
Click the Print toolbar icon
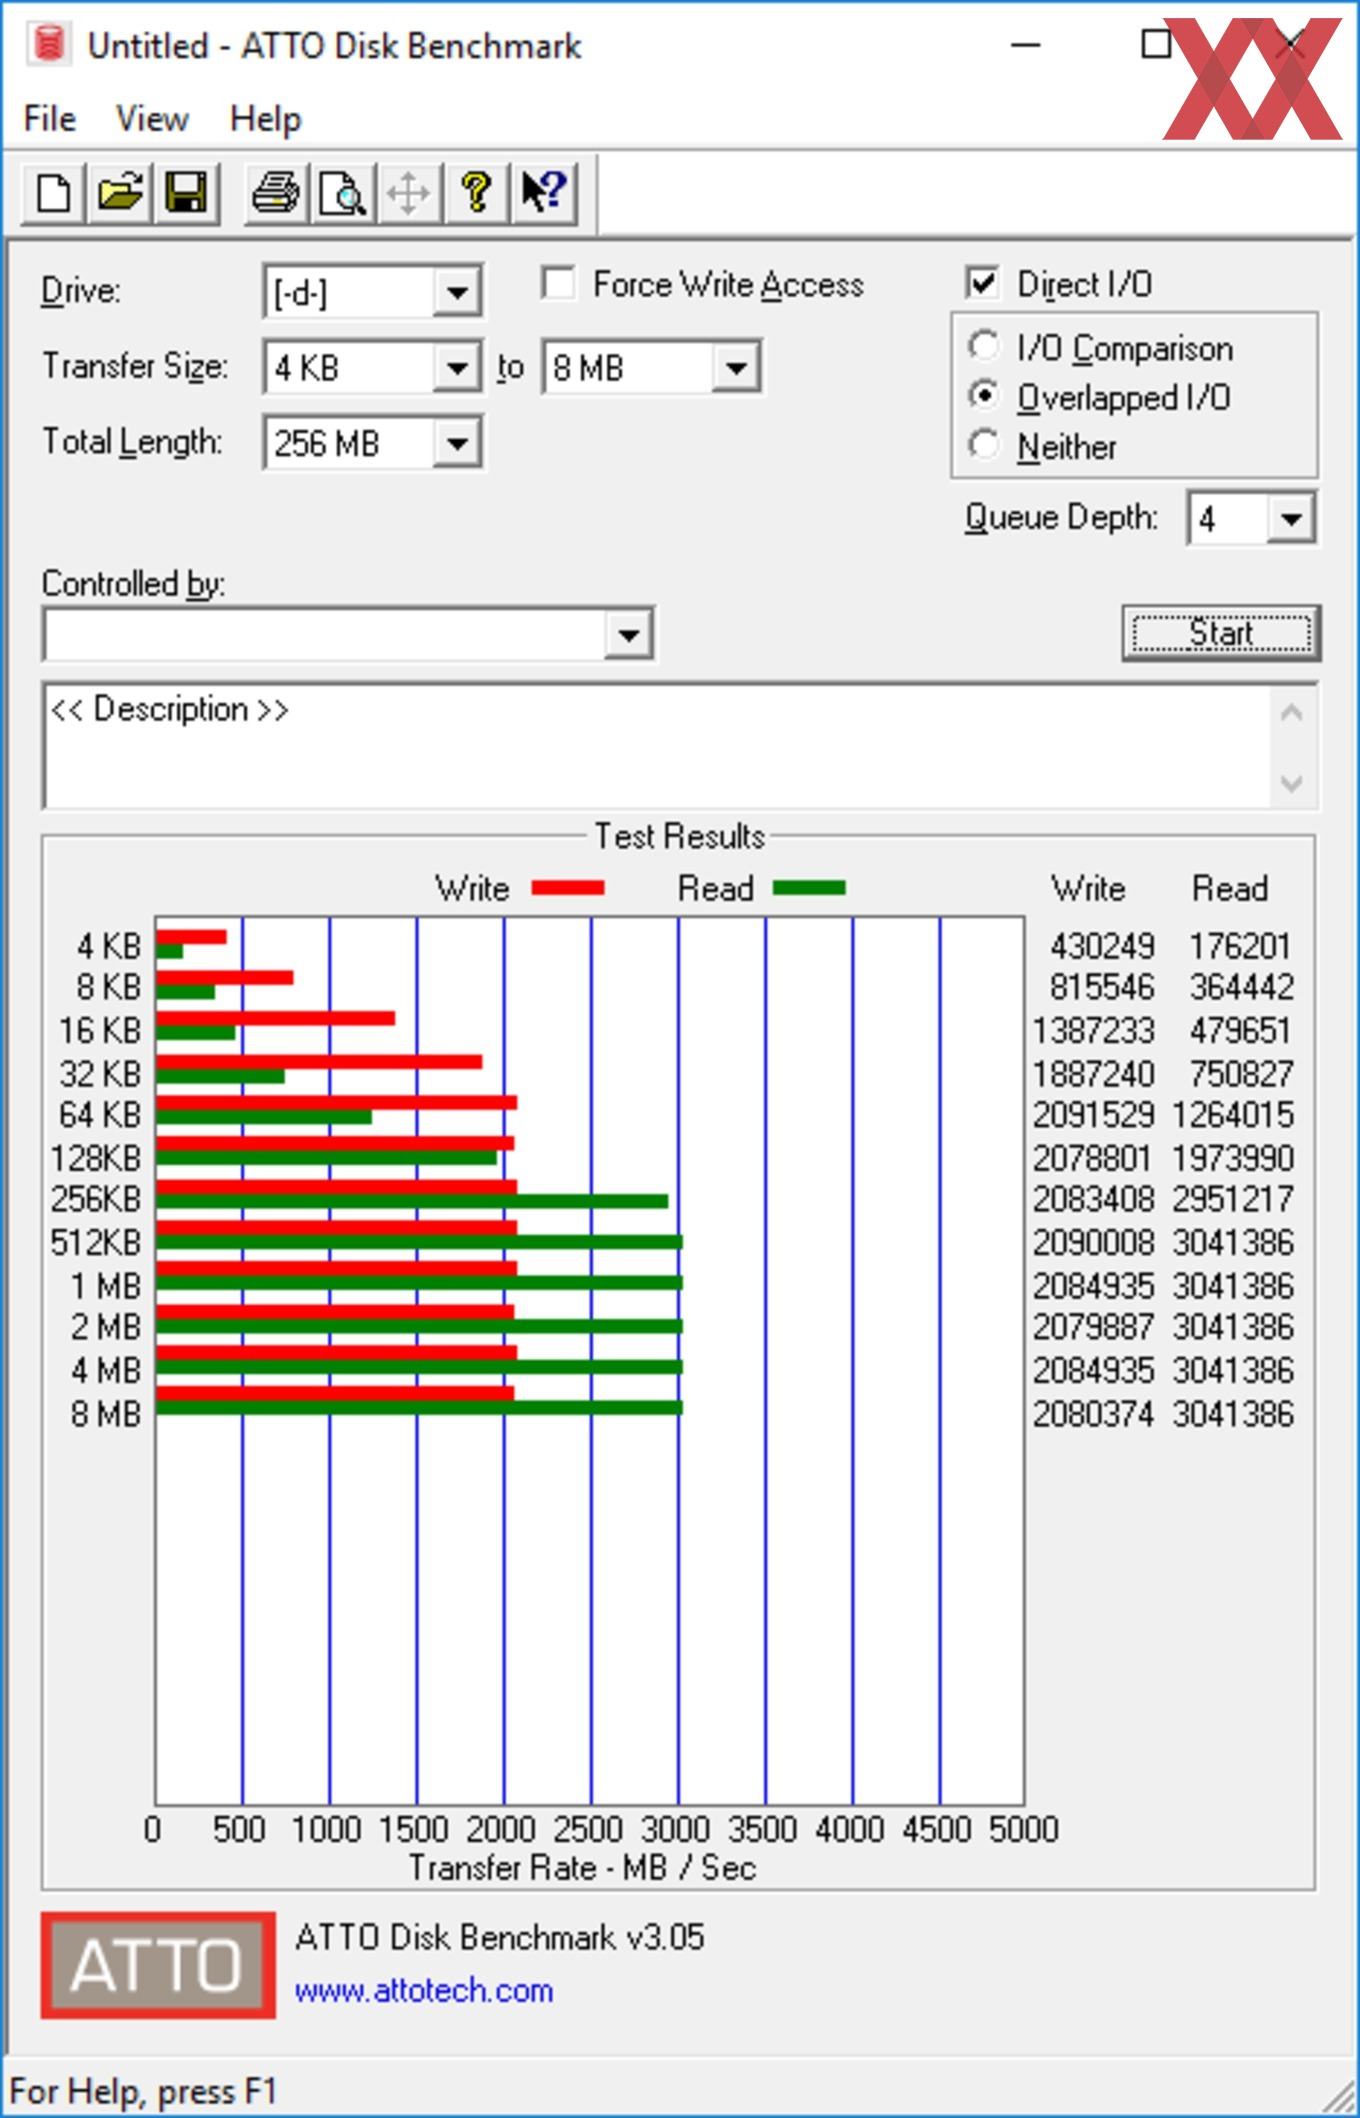click(275, 192)
